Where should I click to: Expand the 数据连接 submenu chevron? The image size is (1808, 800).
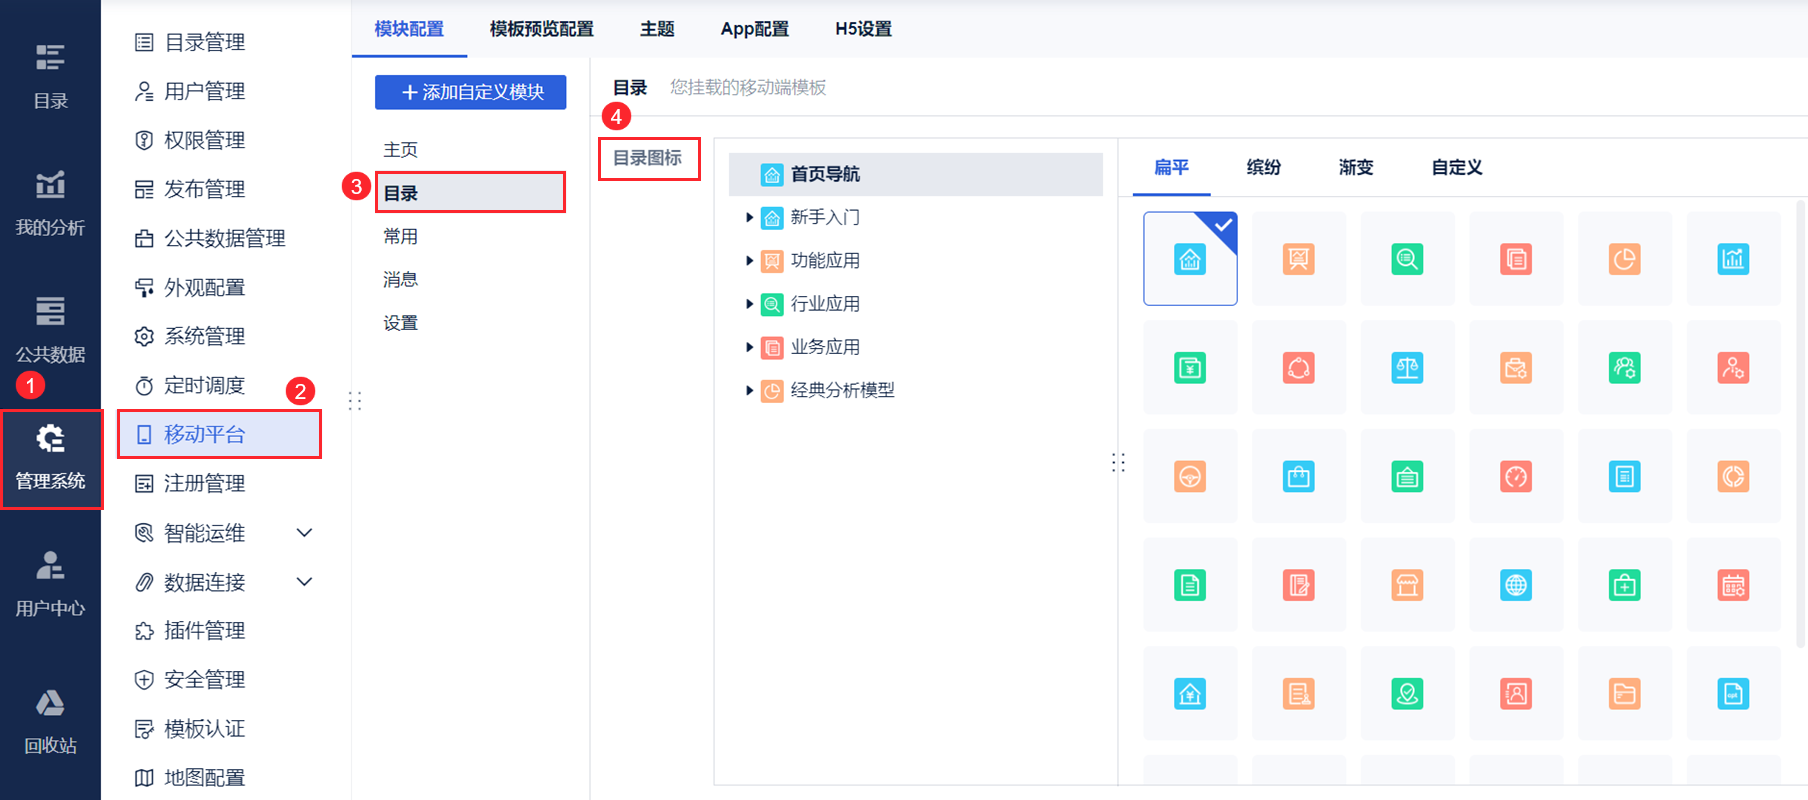(x=305, y=582)
